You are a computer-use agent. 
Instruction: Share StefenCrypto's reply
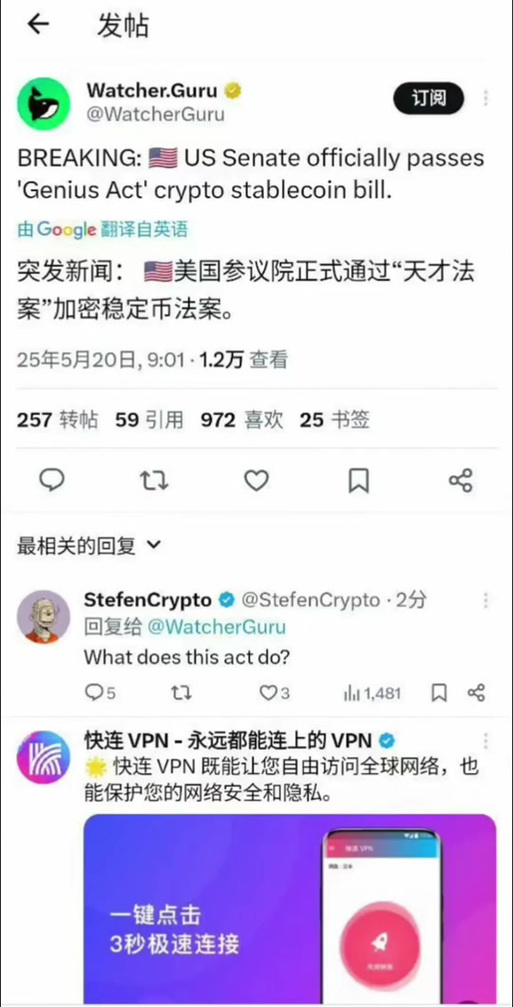tap(476, 693)
